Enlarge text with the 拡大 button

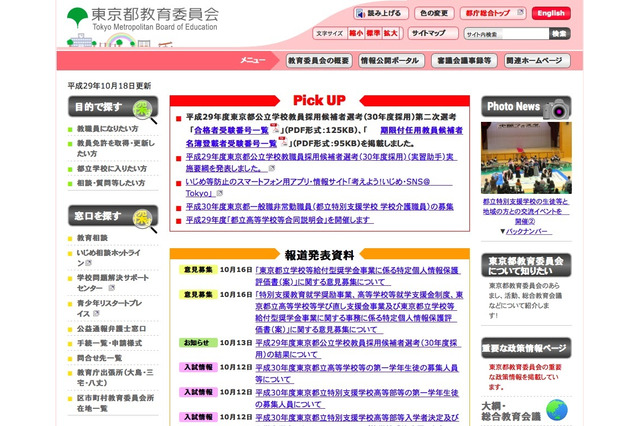click(x=391, y=33)
